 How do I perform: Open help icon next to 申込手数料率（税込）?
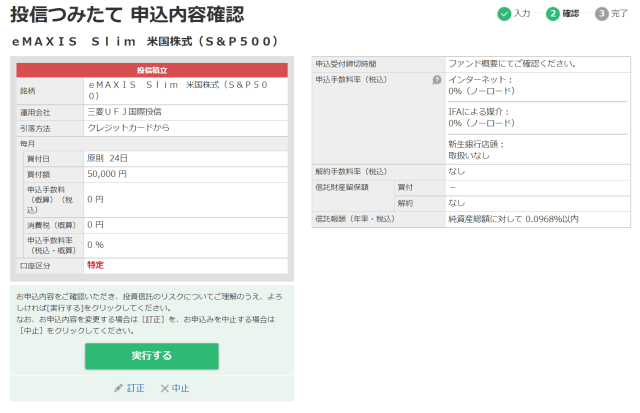click(437, 80)
